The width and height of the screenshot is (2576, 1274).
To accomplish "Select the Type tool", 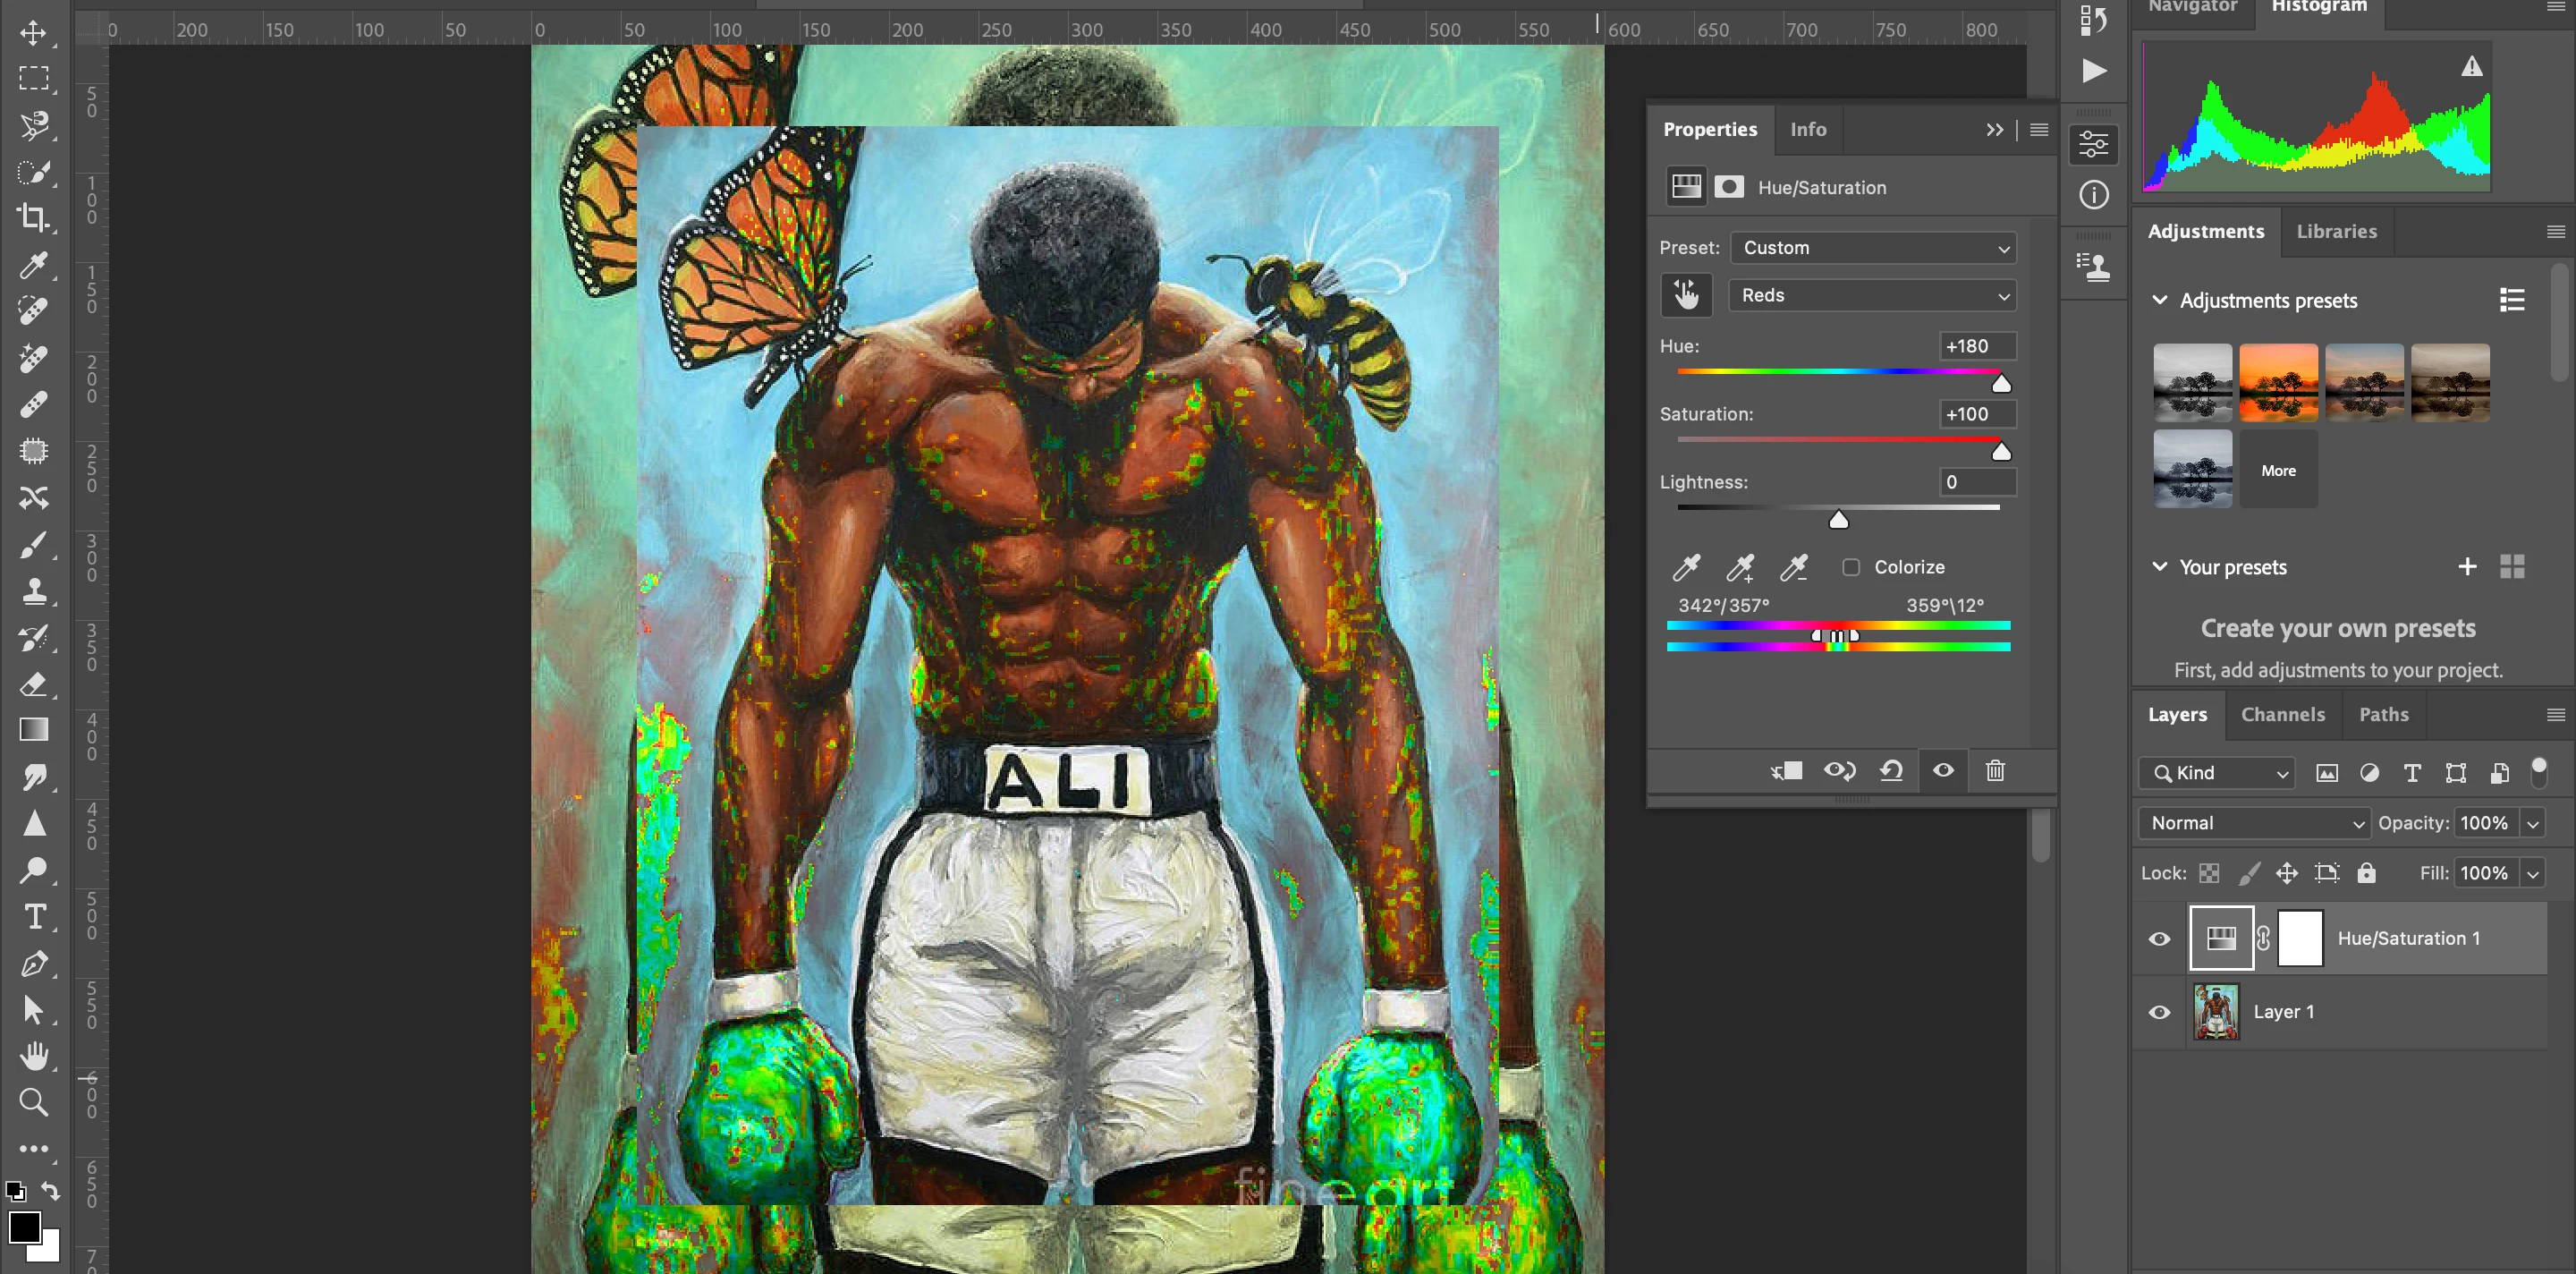I will [33, 916].
